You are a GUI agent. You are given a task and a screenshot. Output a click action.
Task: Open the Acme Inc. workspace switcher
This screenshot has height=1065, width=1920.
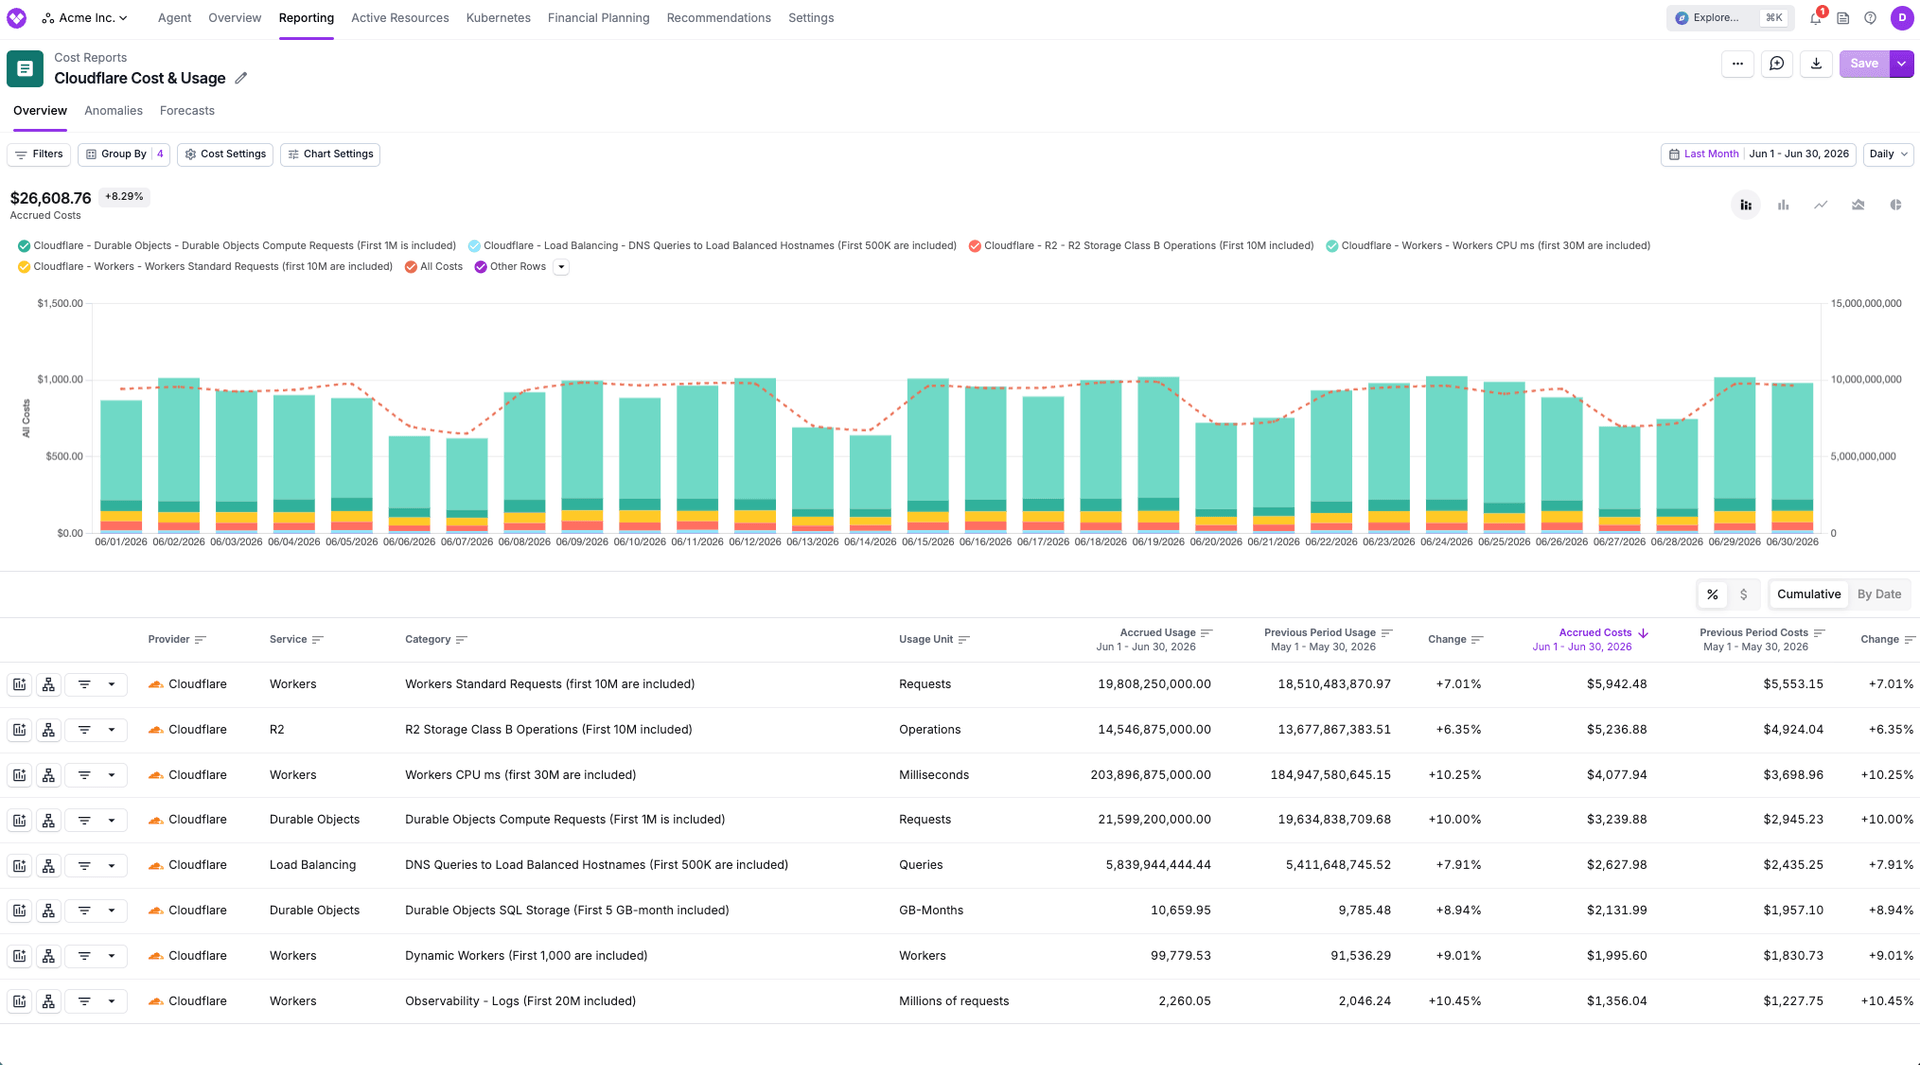[x=85, y=18]
